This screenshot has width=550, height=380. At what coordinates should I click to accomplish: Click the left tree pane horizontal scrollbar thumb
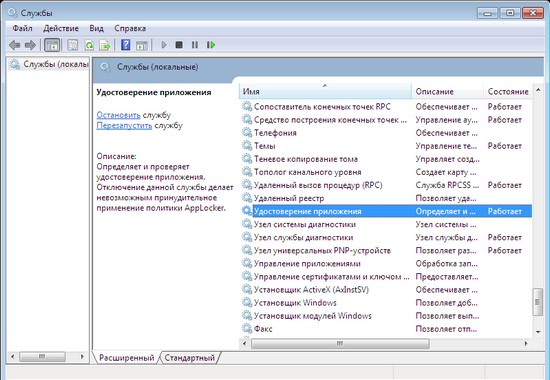pyautogui.click(x=42, y=357)
